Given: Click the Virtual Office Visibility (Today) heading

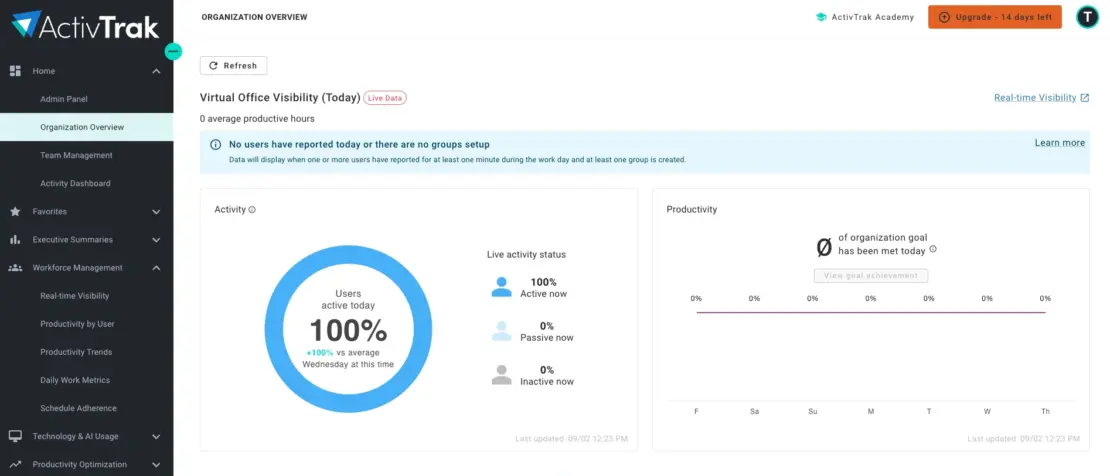Looking at the screenshot, I should (280, 98).
